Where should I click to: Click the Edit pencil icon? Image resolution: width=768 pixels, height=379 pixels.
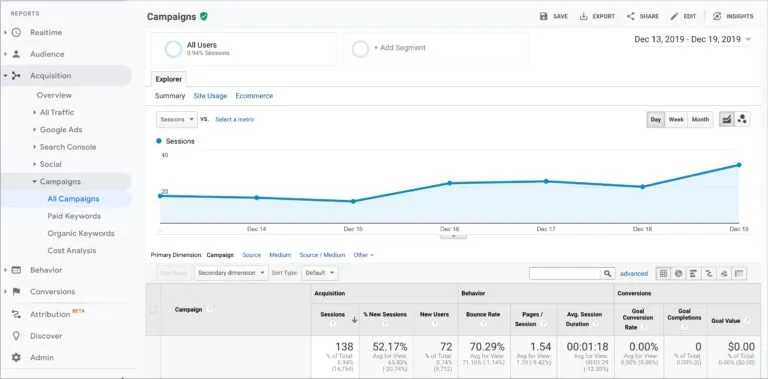click(x=674, y=16)
